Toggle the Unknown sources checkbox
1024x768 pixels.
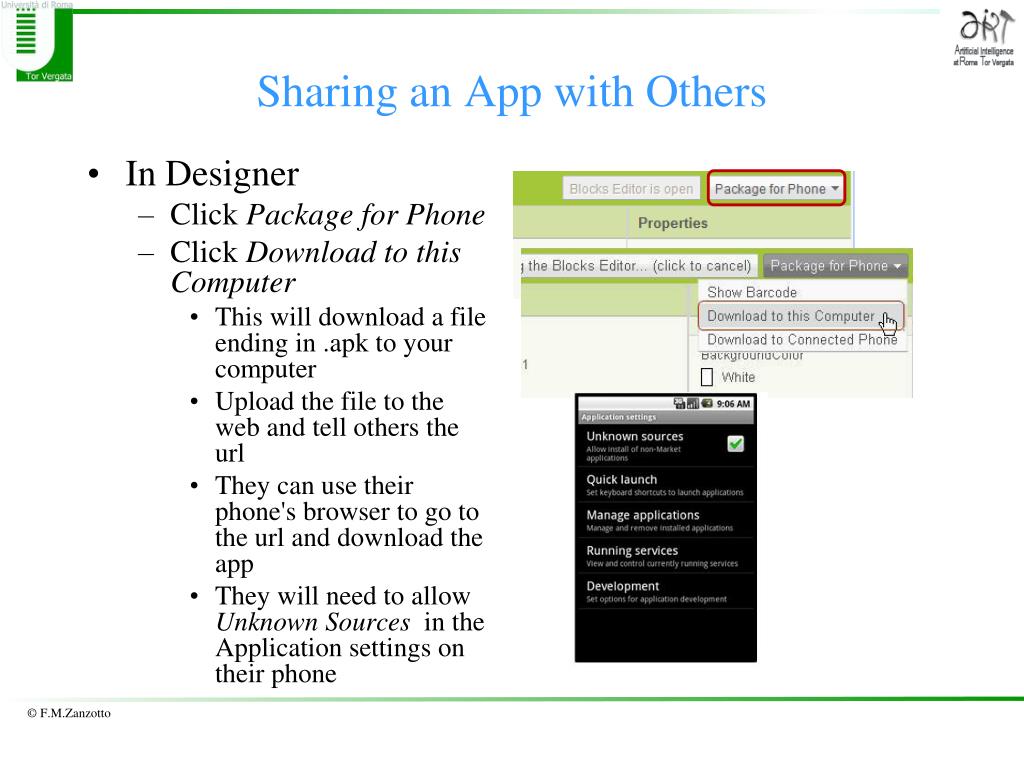[735, 444]
